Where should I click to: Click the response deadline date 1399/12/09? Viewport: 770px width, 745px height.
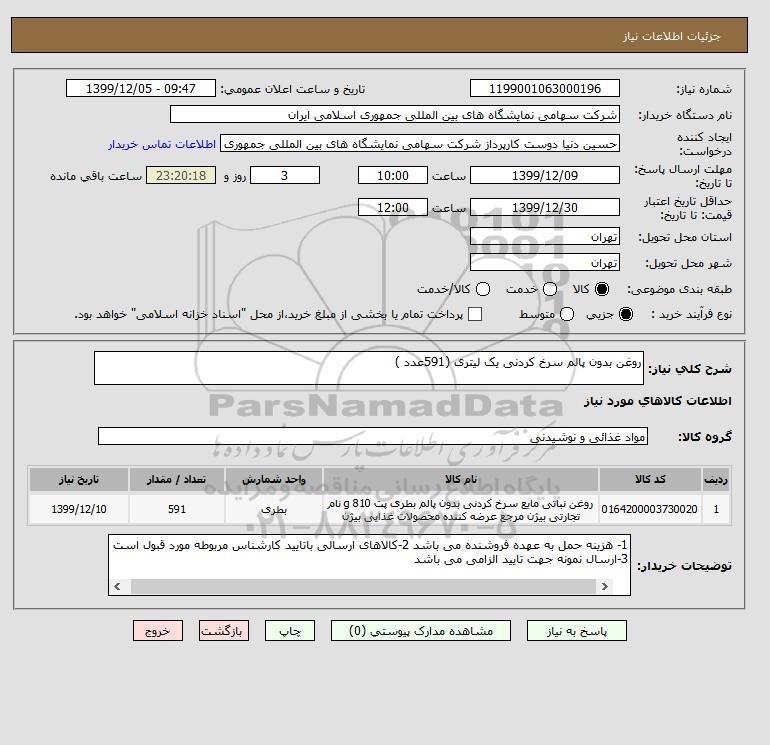(x=545, y=175)
